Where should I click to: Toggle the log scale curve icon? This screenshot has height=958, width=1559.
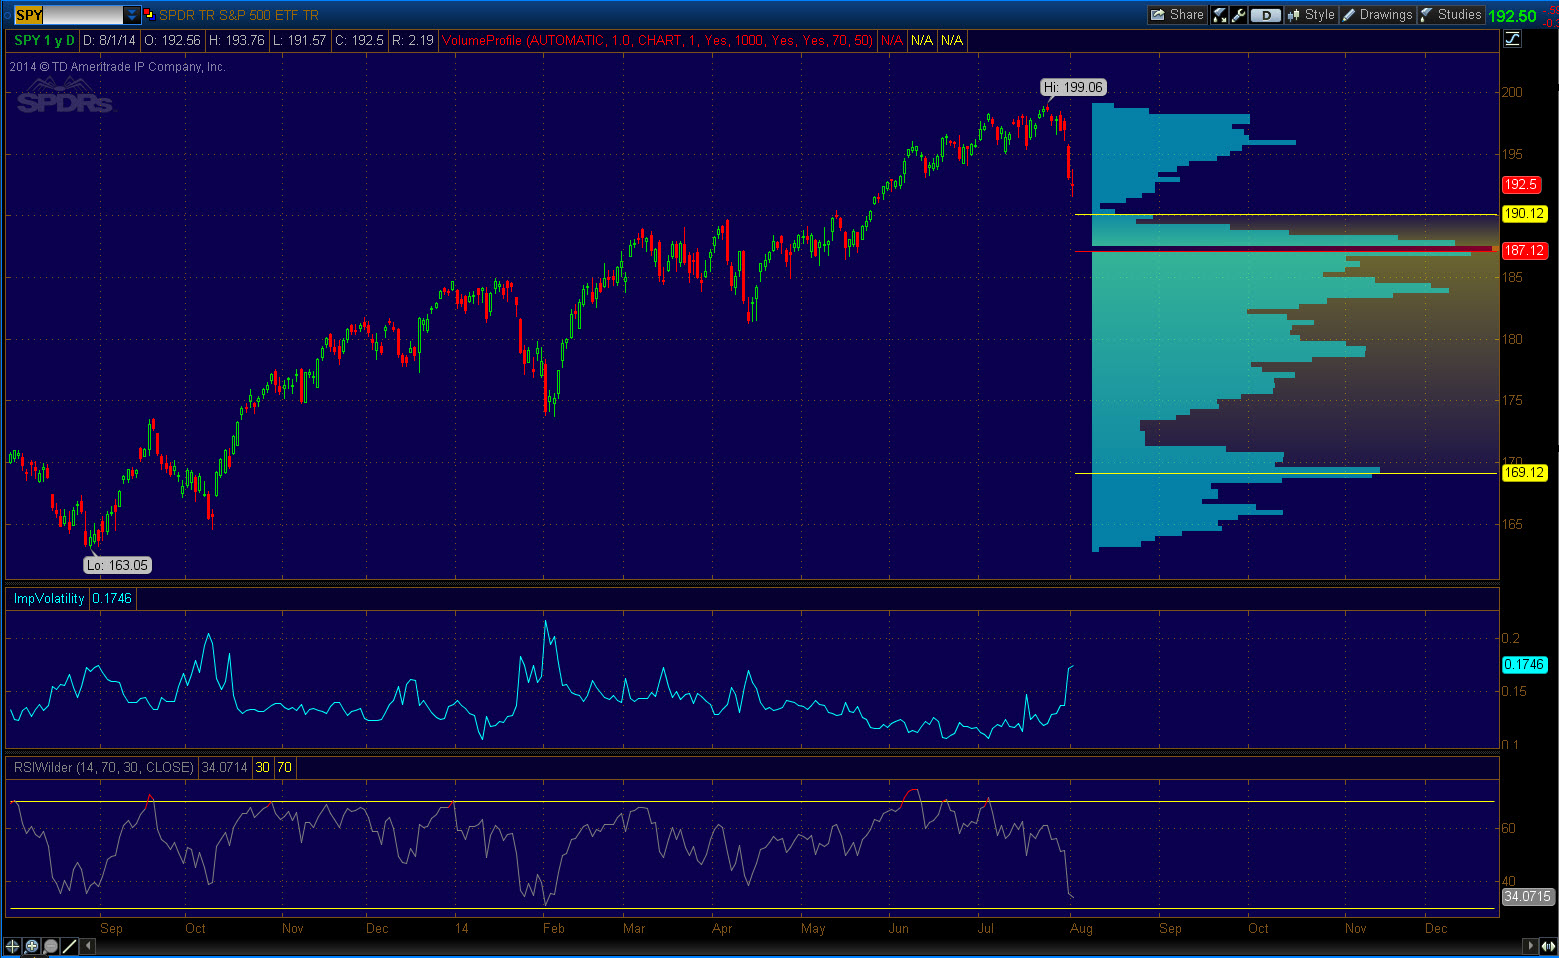pos(1512,39)
